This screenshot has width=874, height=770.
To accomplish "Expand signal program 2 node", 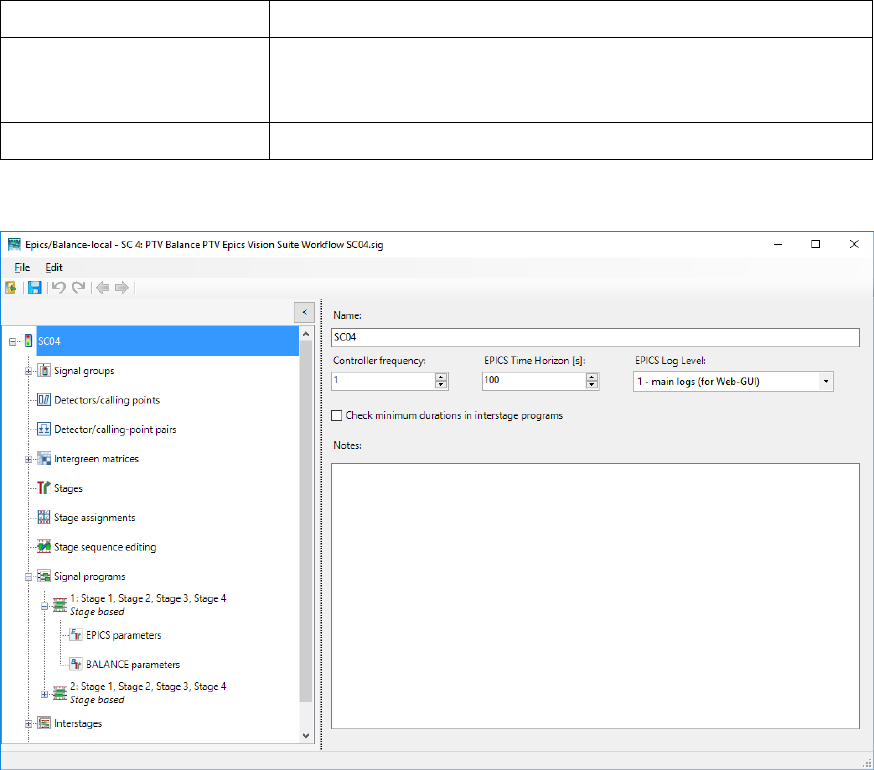I will [x=45, y=694].
